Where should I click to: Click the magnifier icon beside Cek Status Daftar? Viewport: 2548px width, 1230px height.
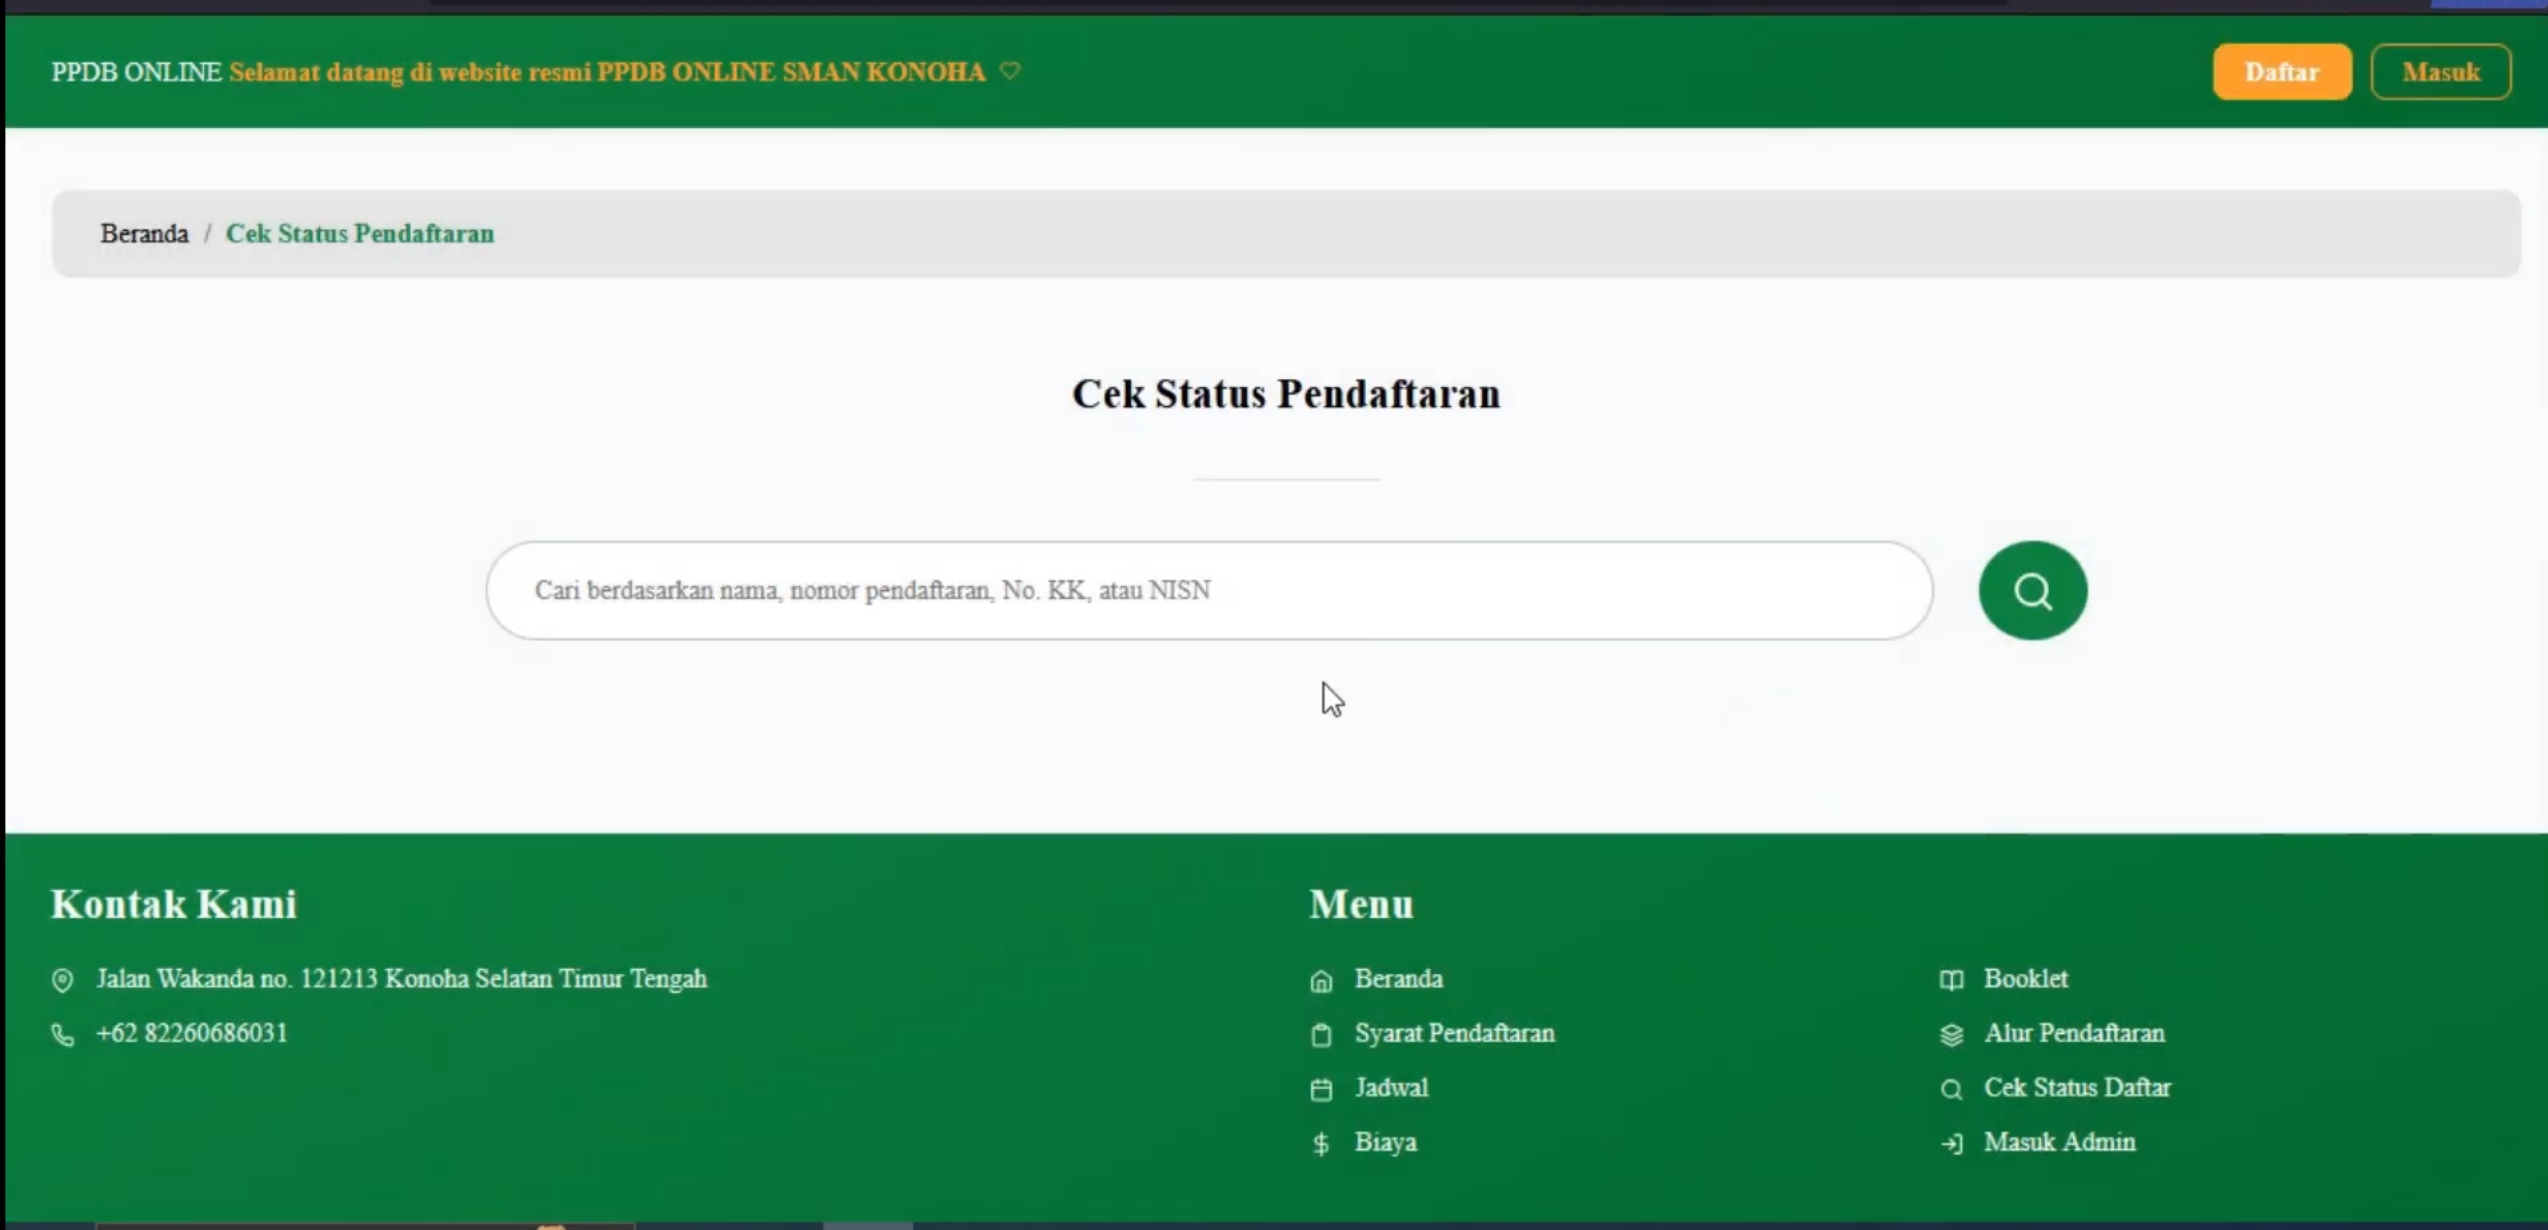click(1951, 1089)
